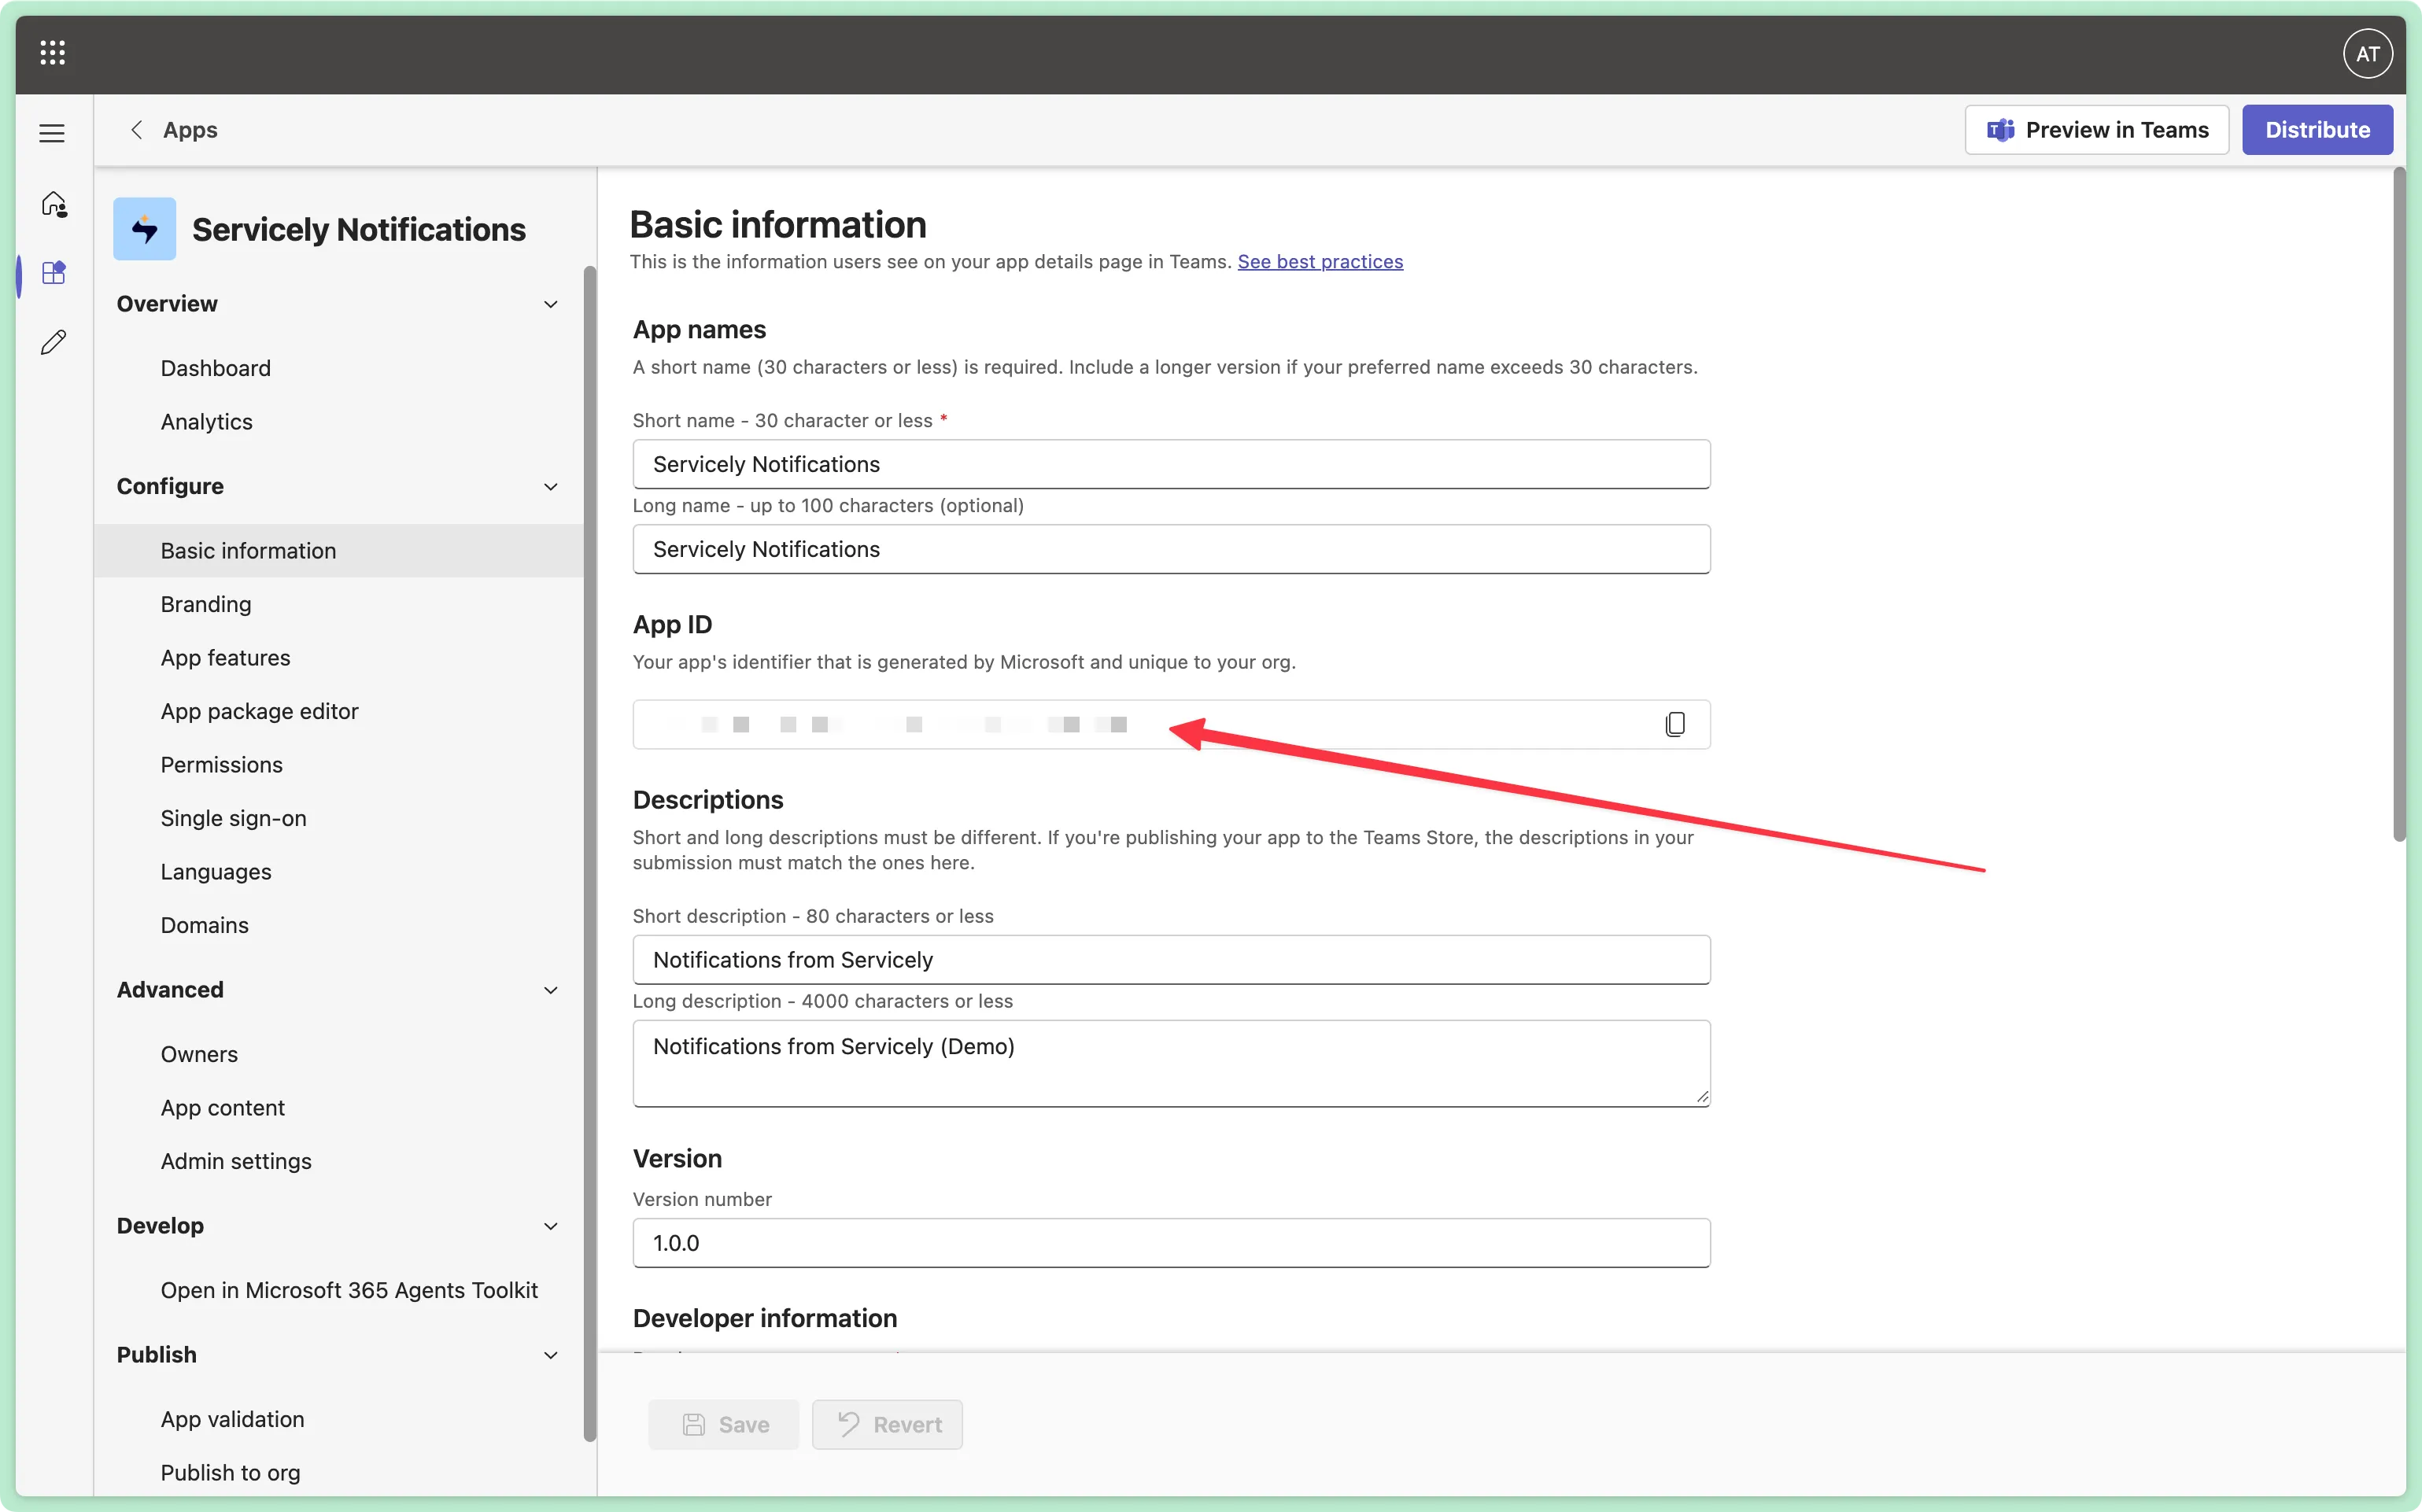
Task: Click the sidebar navigation scrollbar
Action: (x=590, y=853)
